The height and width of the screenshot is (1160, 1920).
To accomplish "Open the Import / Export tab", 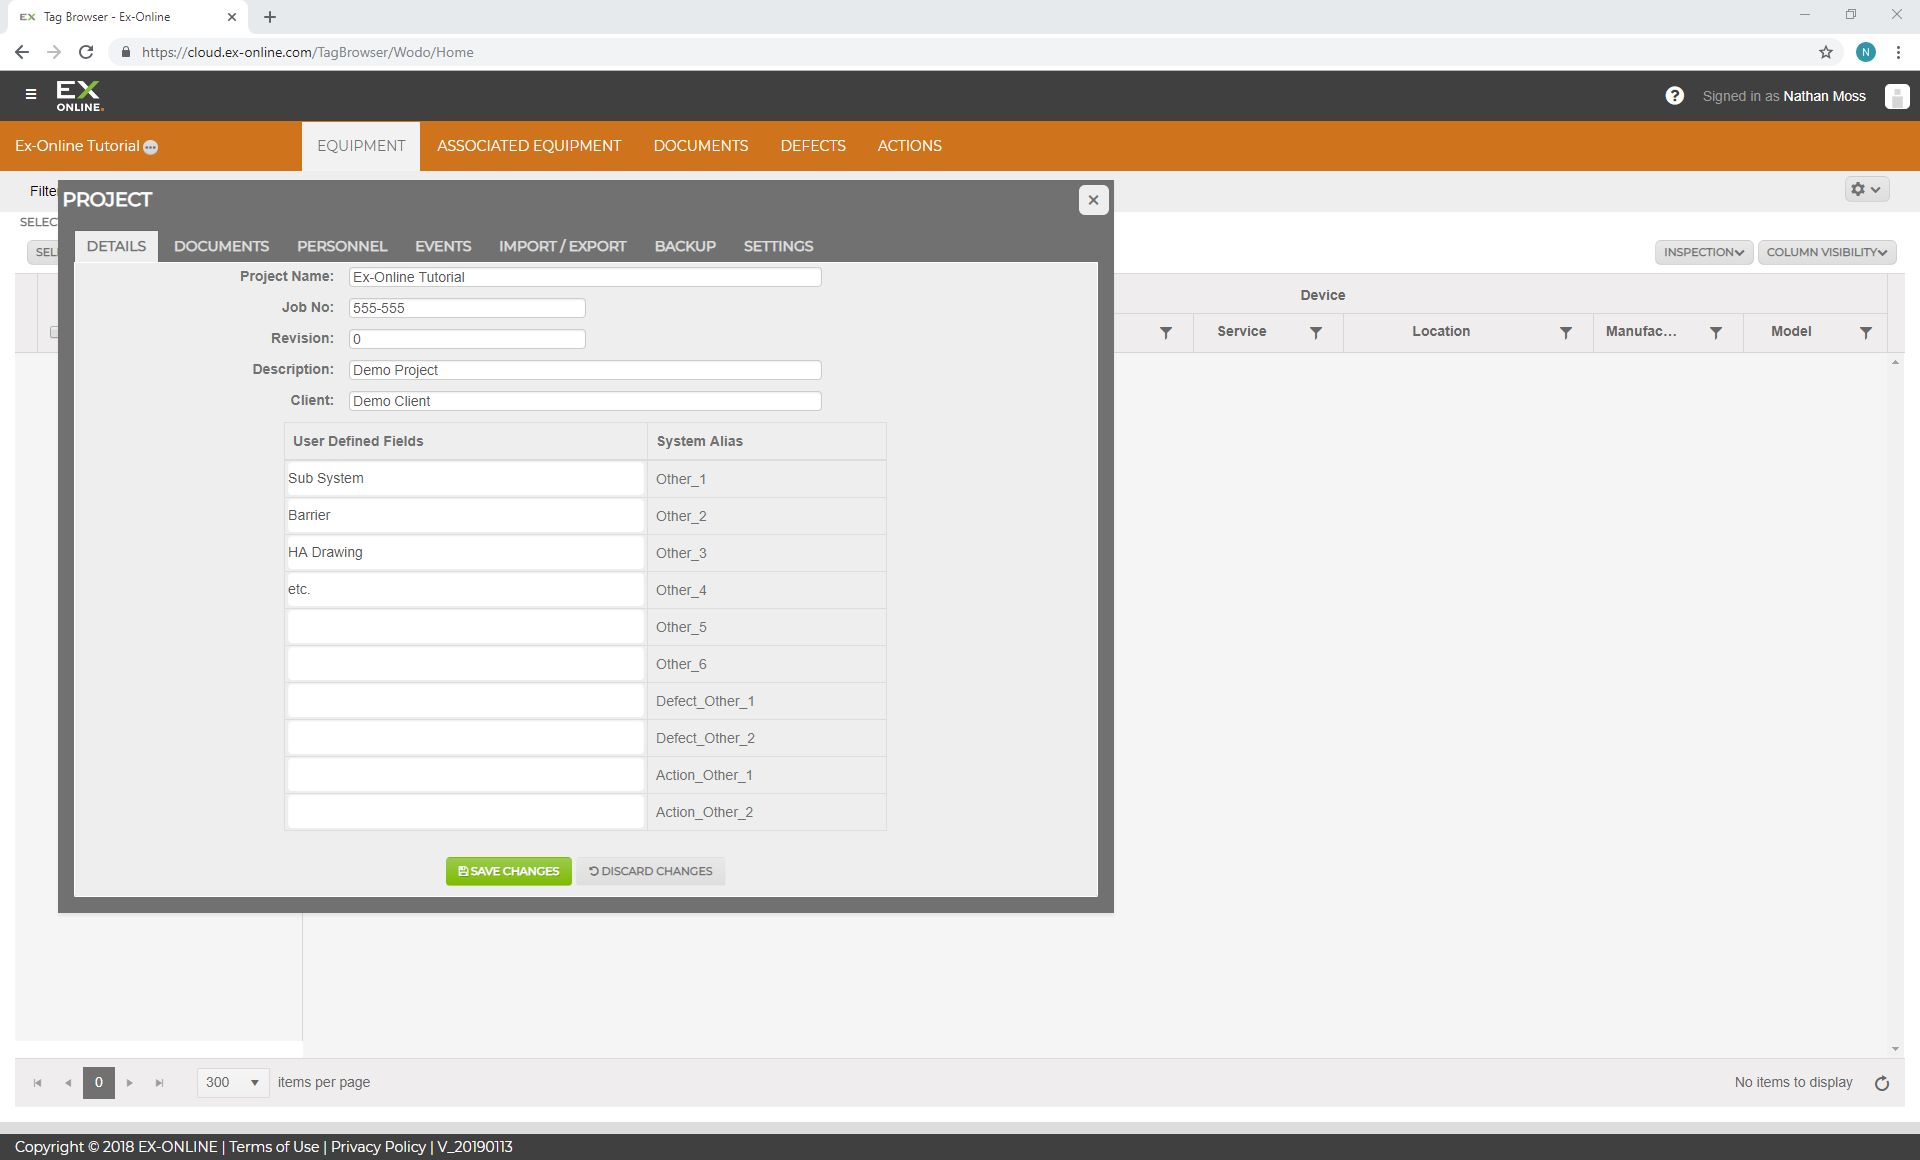I will pos(562,246).
